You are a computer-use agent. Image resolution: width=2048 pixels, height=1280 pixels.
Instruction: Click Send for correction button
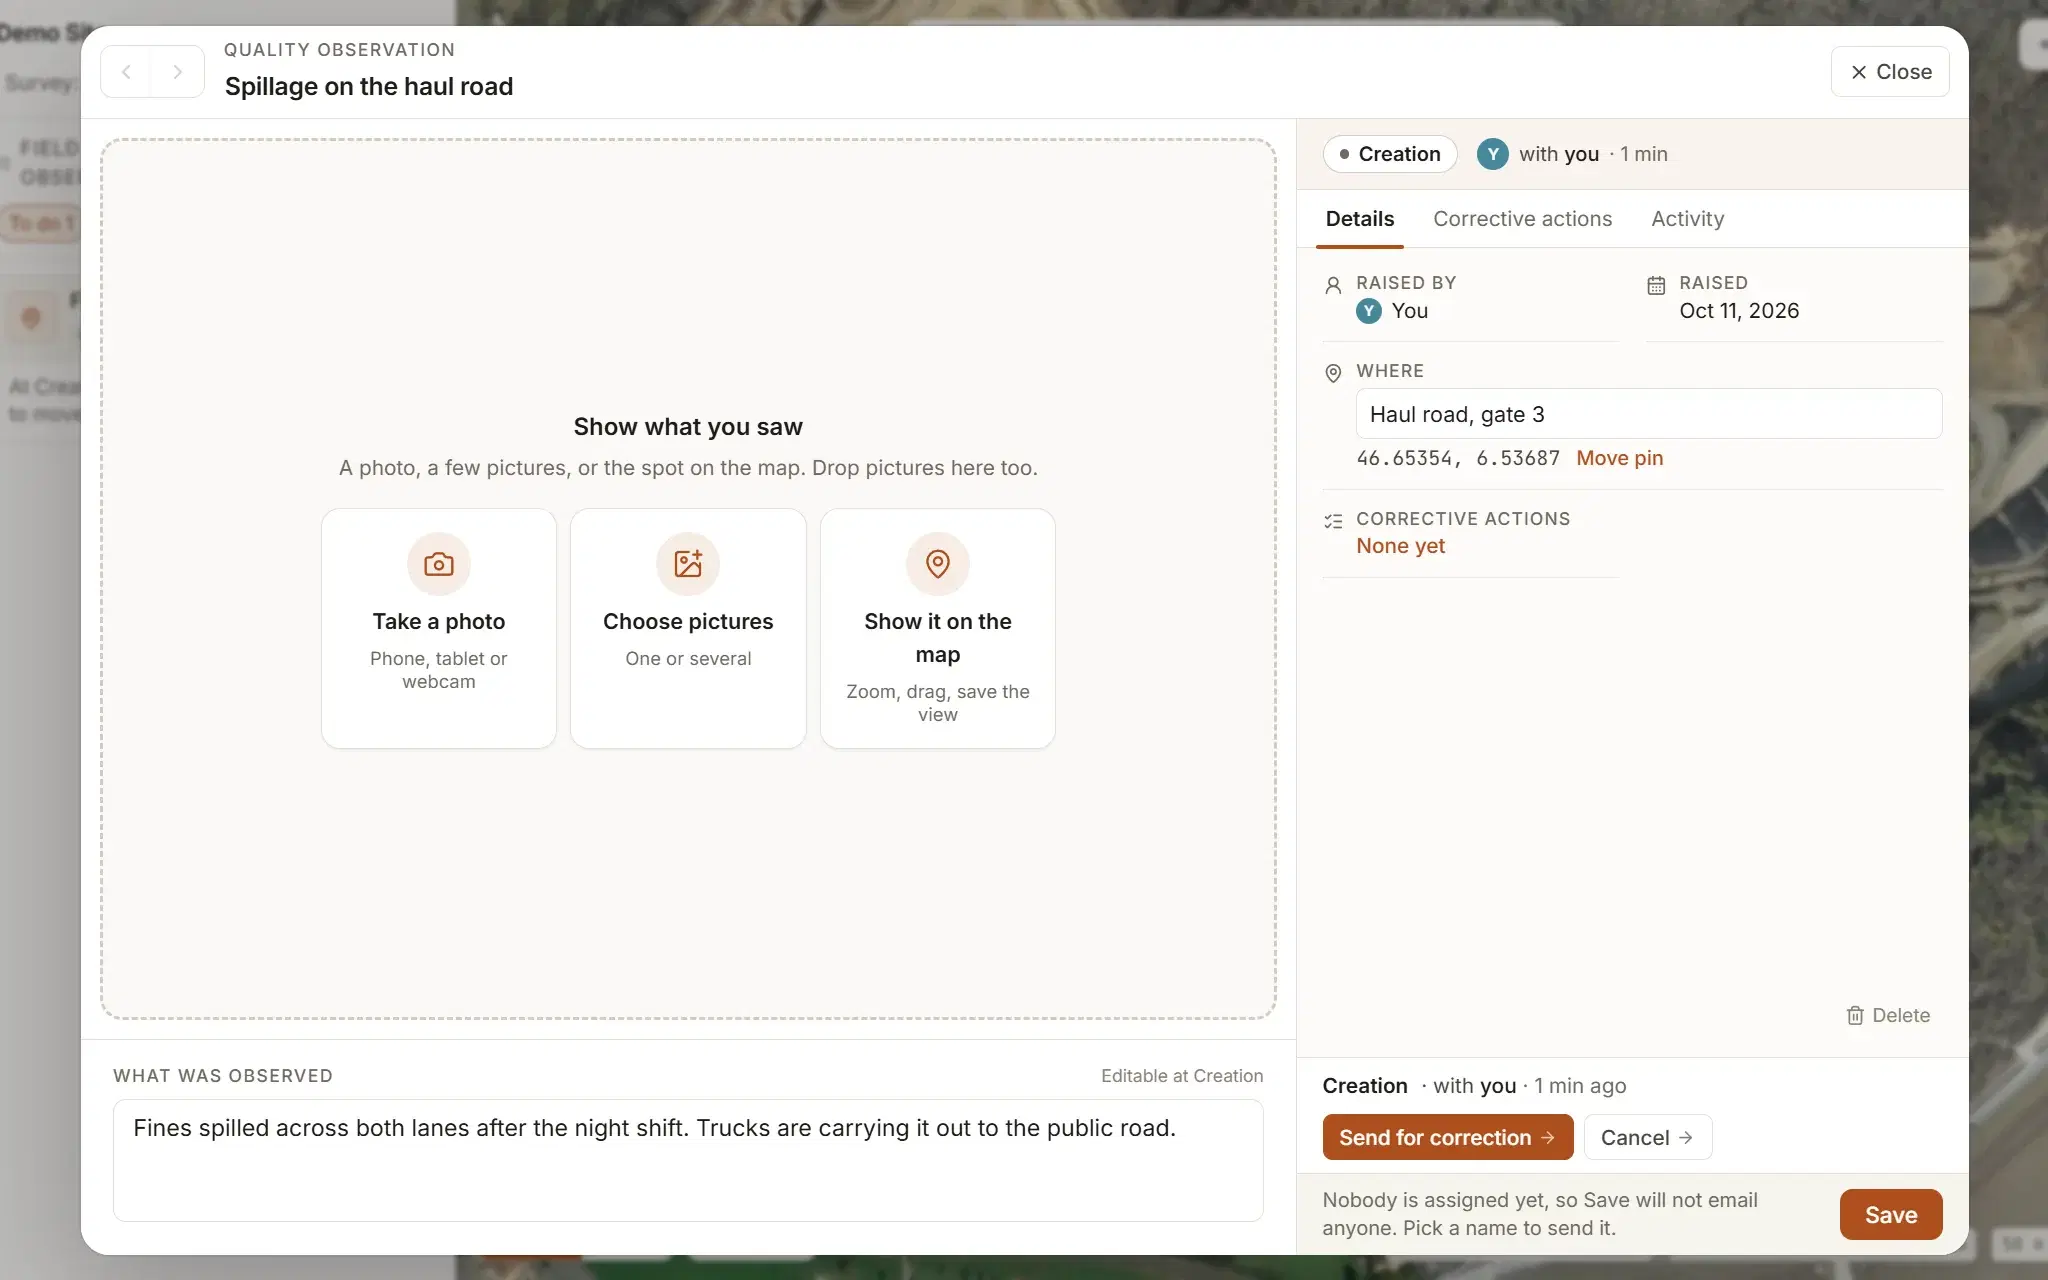(x=1448, y=1137)
